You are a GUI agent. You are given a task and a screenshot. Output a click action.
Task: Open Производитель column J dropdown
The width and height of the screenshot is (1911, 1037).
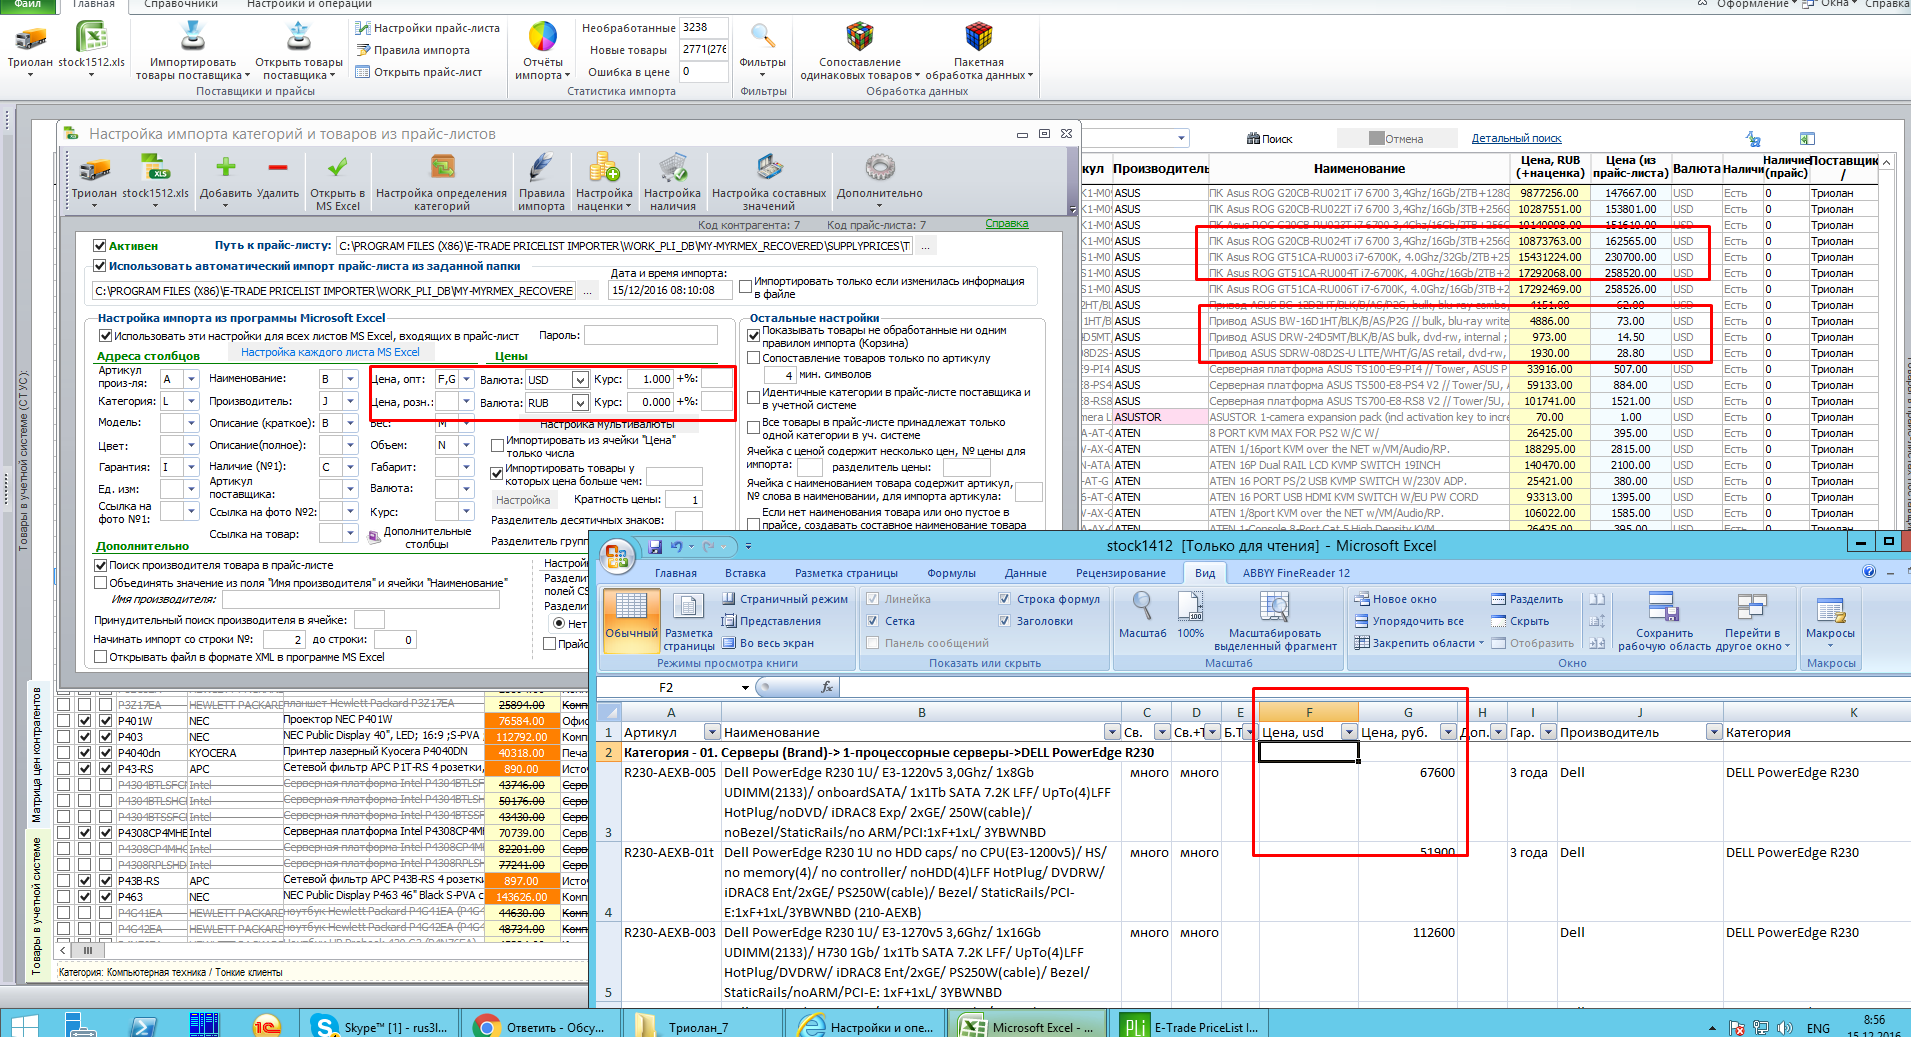(350, 401)
